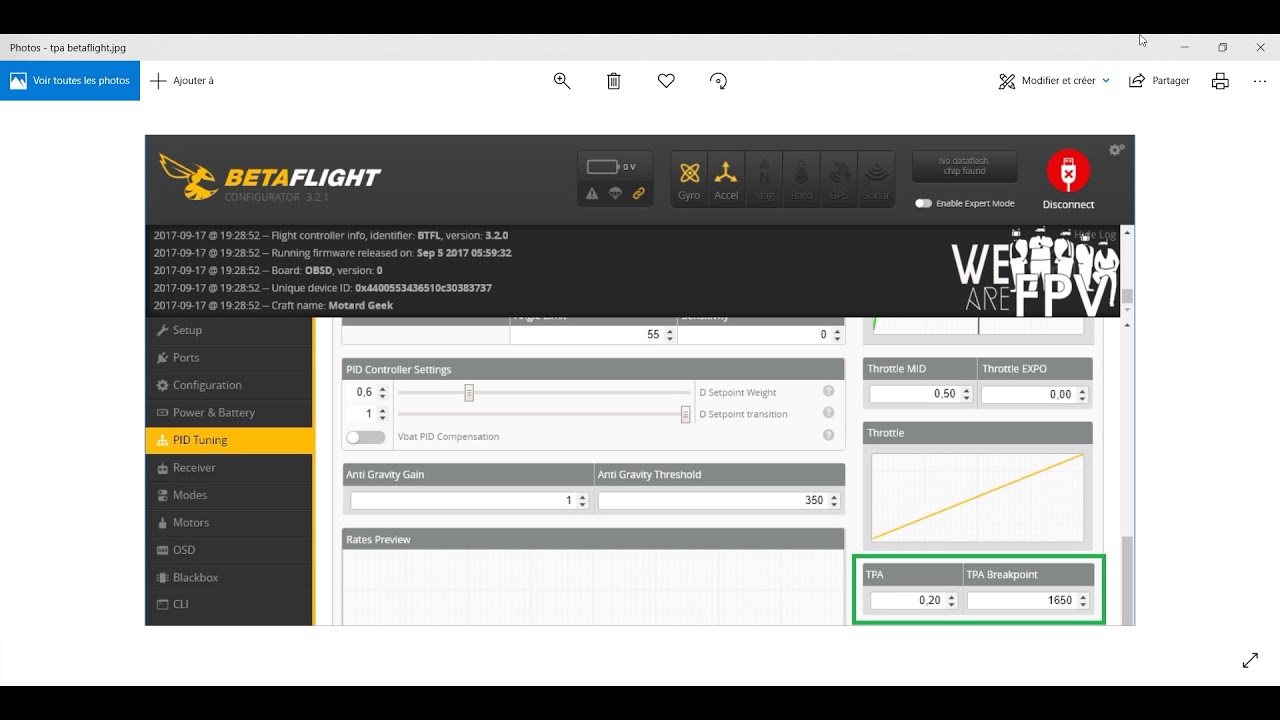Click the Throttle MID value field
Screen dimensions: 1280x720
pyautogui.click(x=921, y=395)
